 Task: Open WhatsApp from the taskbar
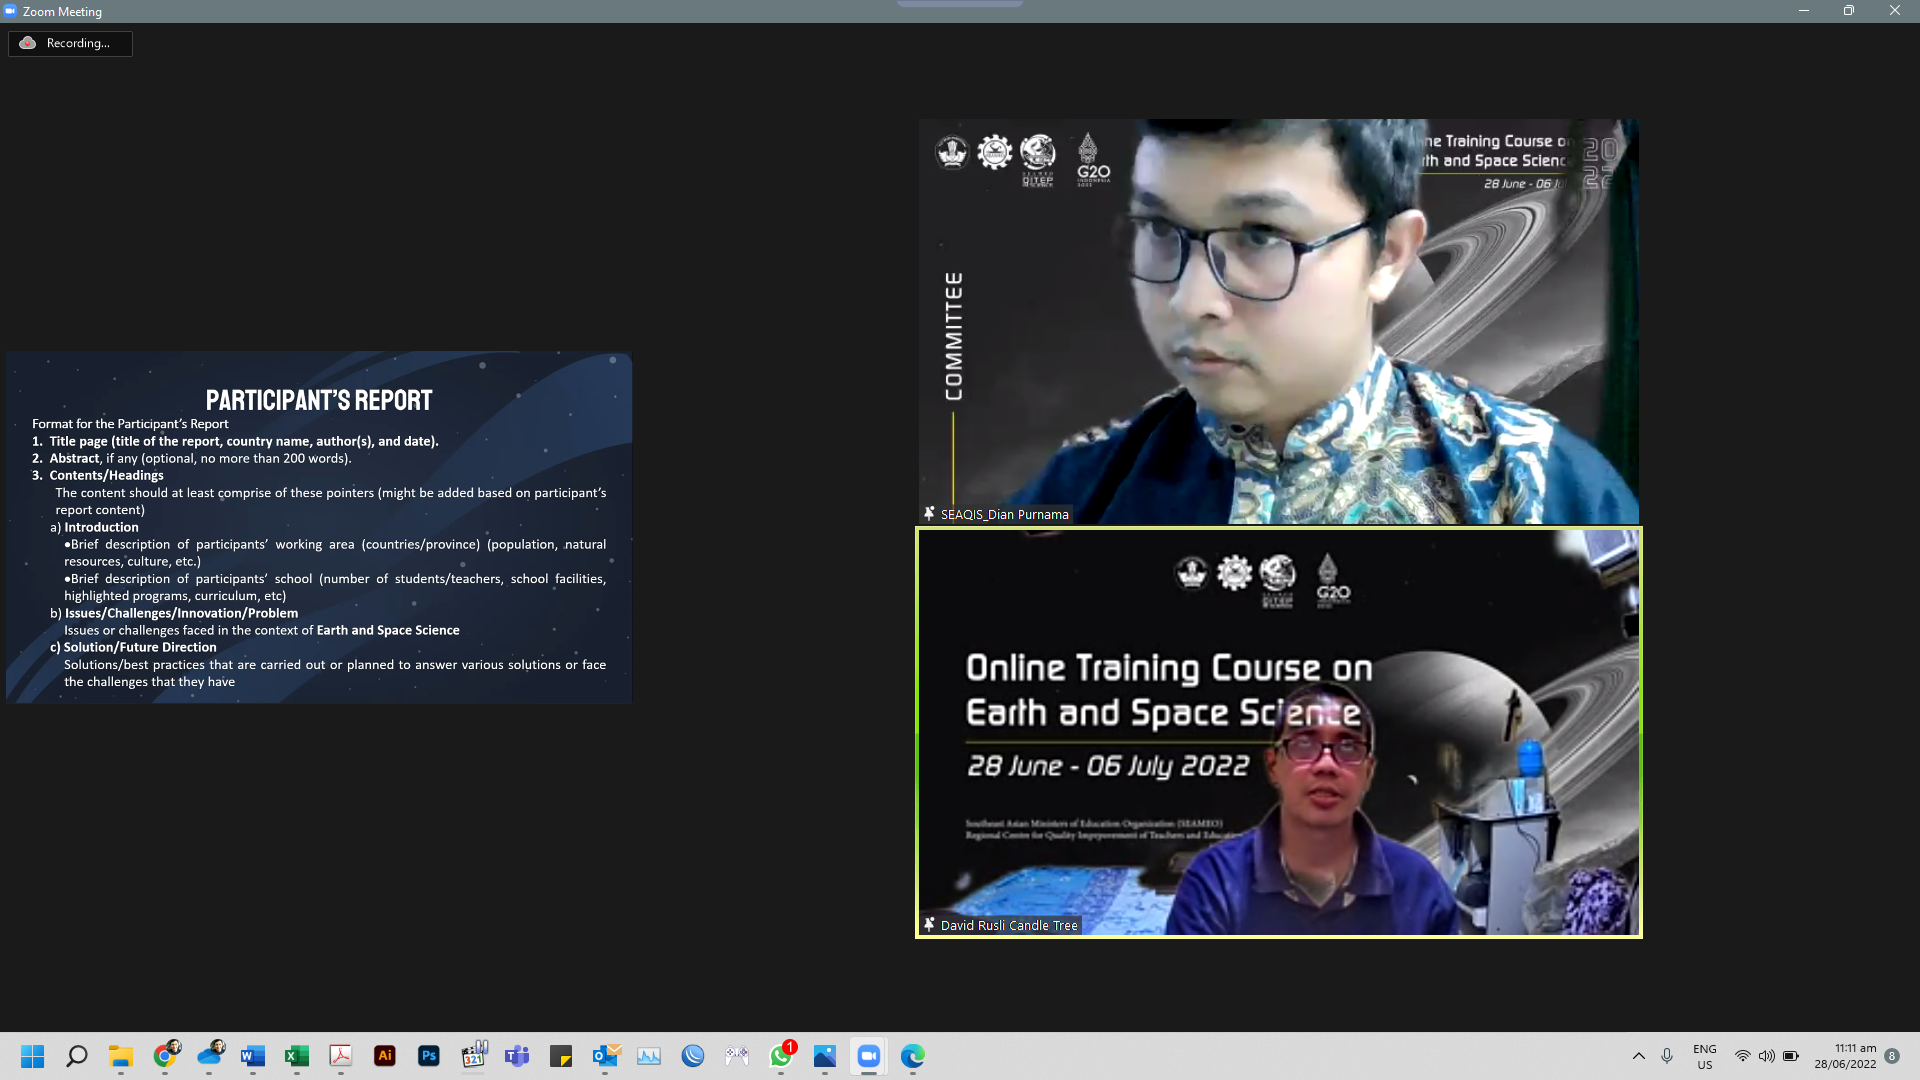781,1056
